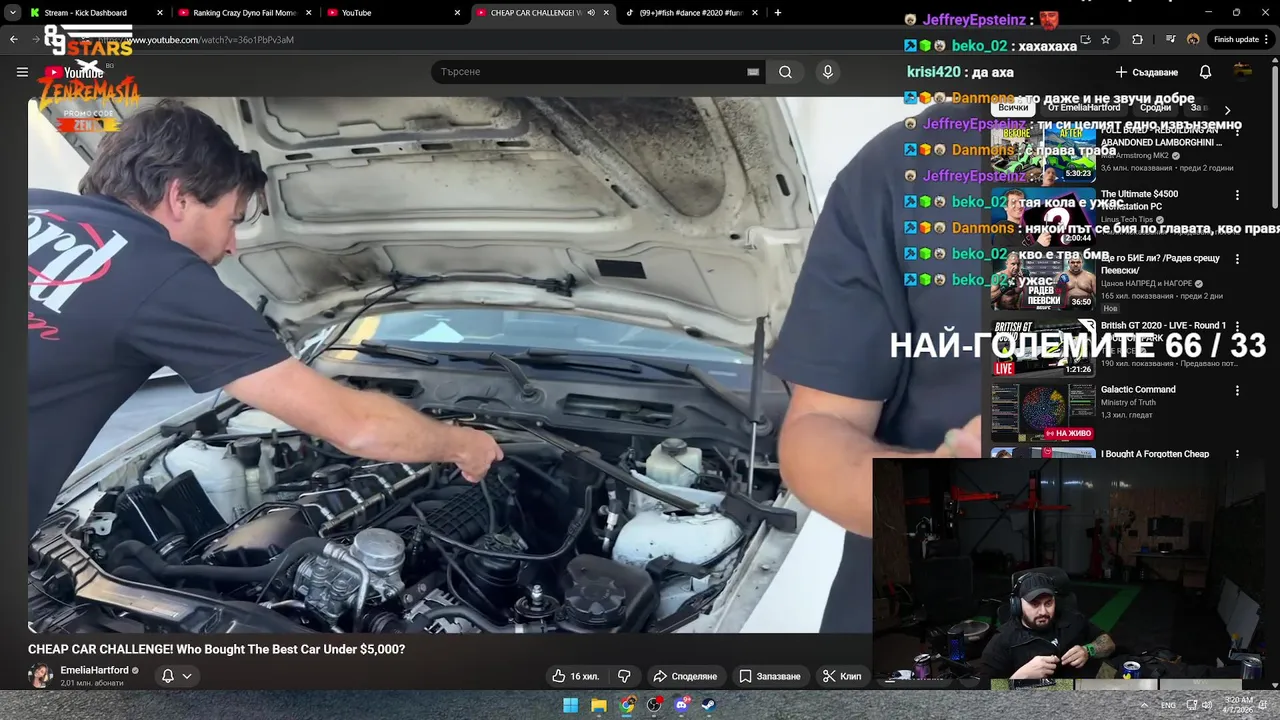Dislike the video with thumbs down

624,676
